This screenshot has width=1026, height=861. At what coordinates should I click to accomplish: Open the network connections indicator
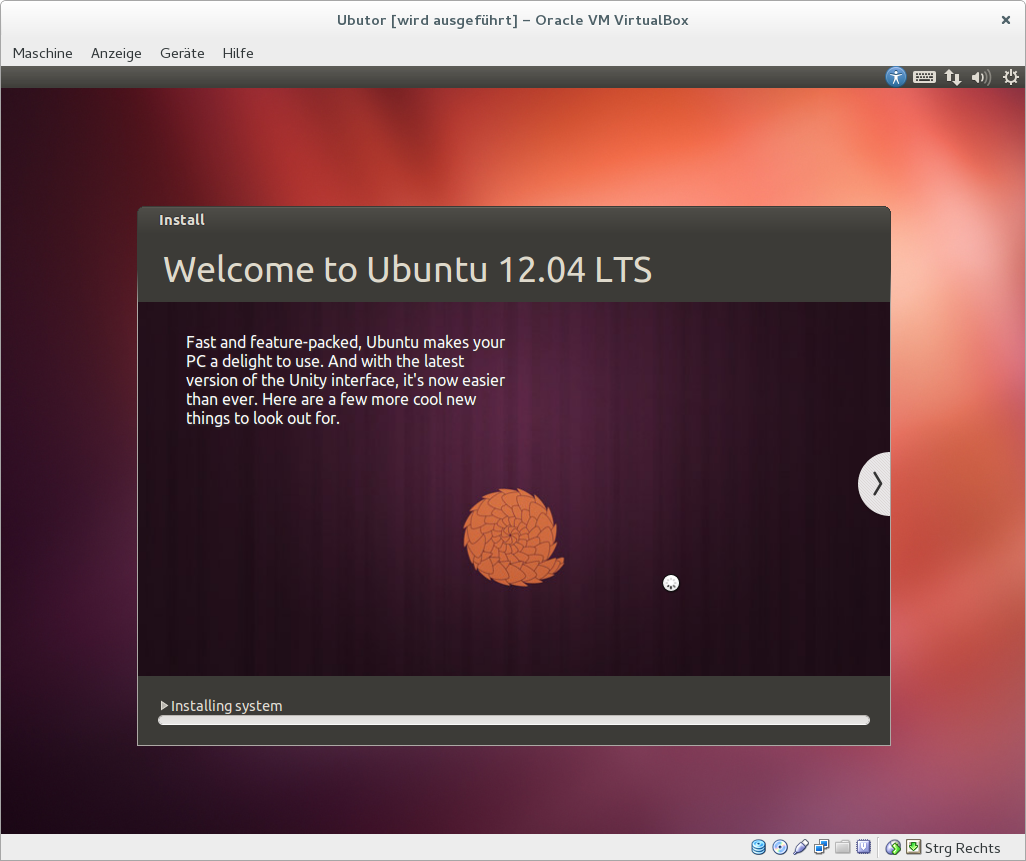click(x=953, y=77)
